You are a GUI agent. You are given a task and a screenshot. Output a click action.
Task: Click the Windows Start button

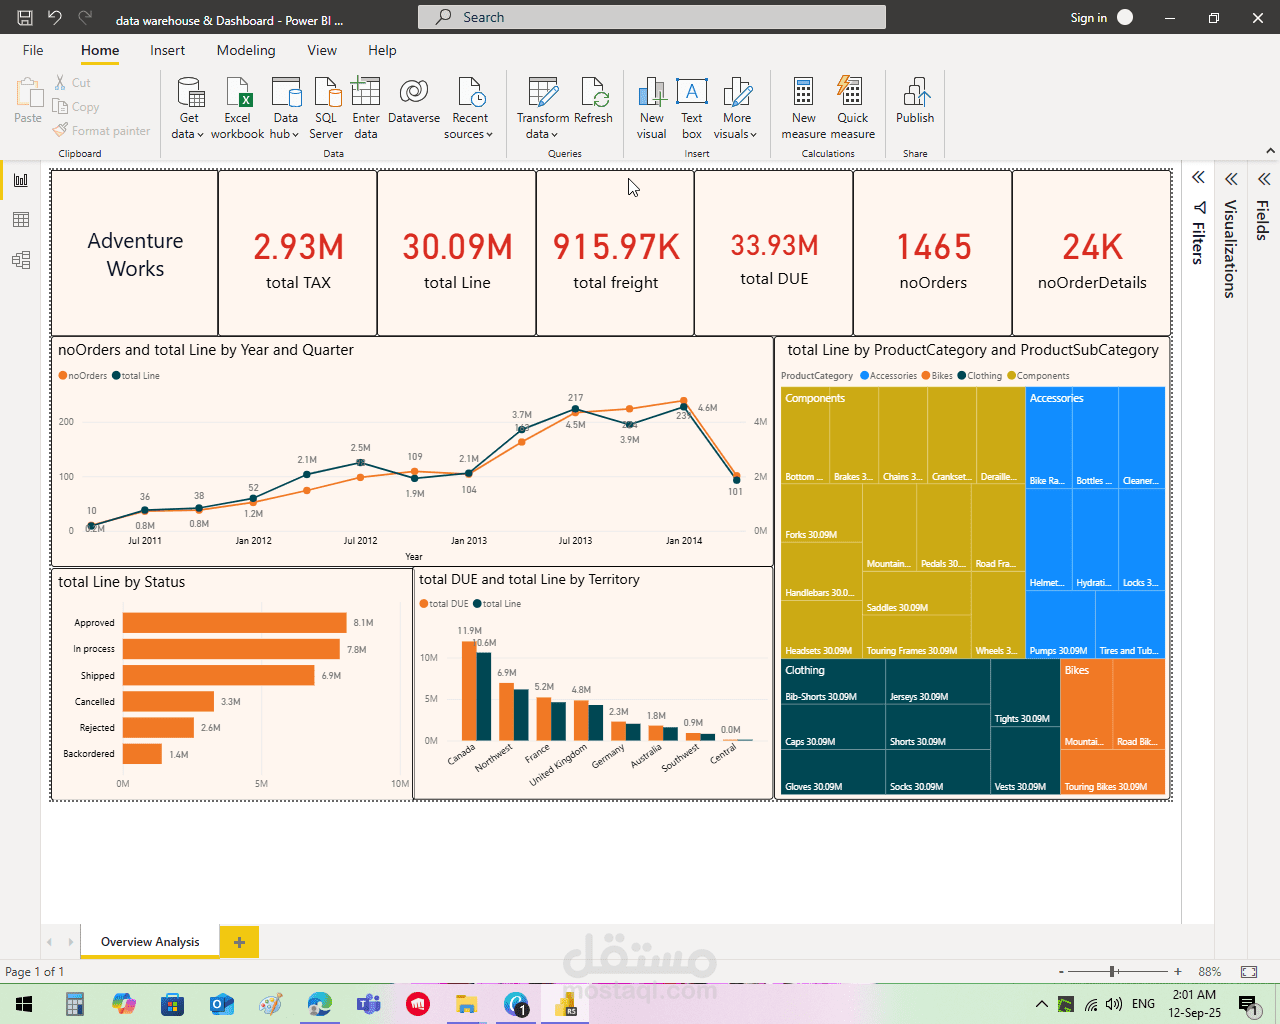[24, 1004]
